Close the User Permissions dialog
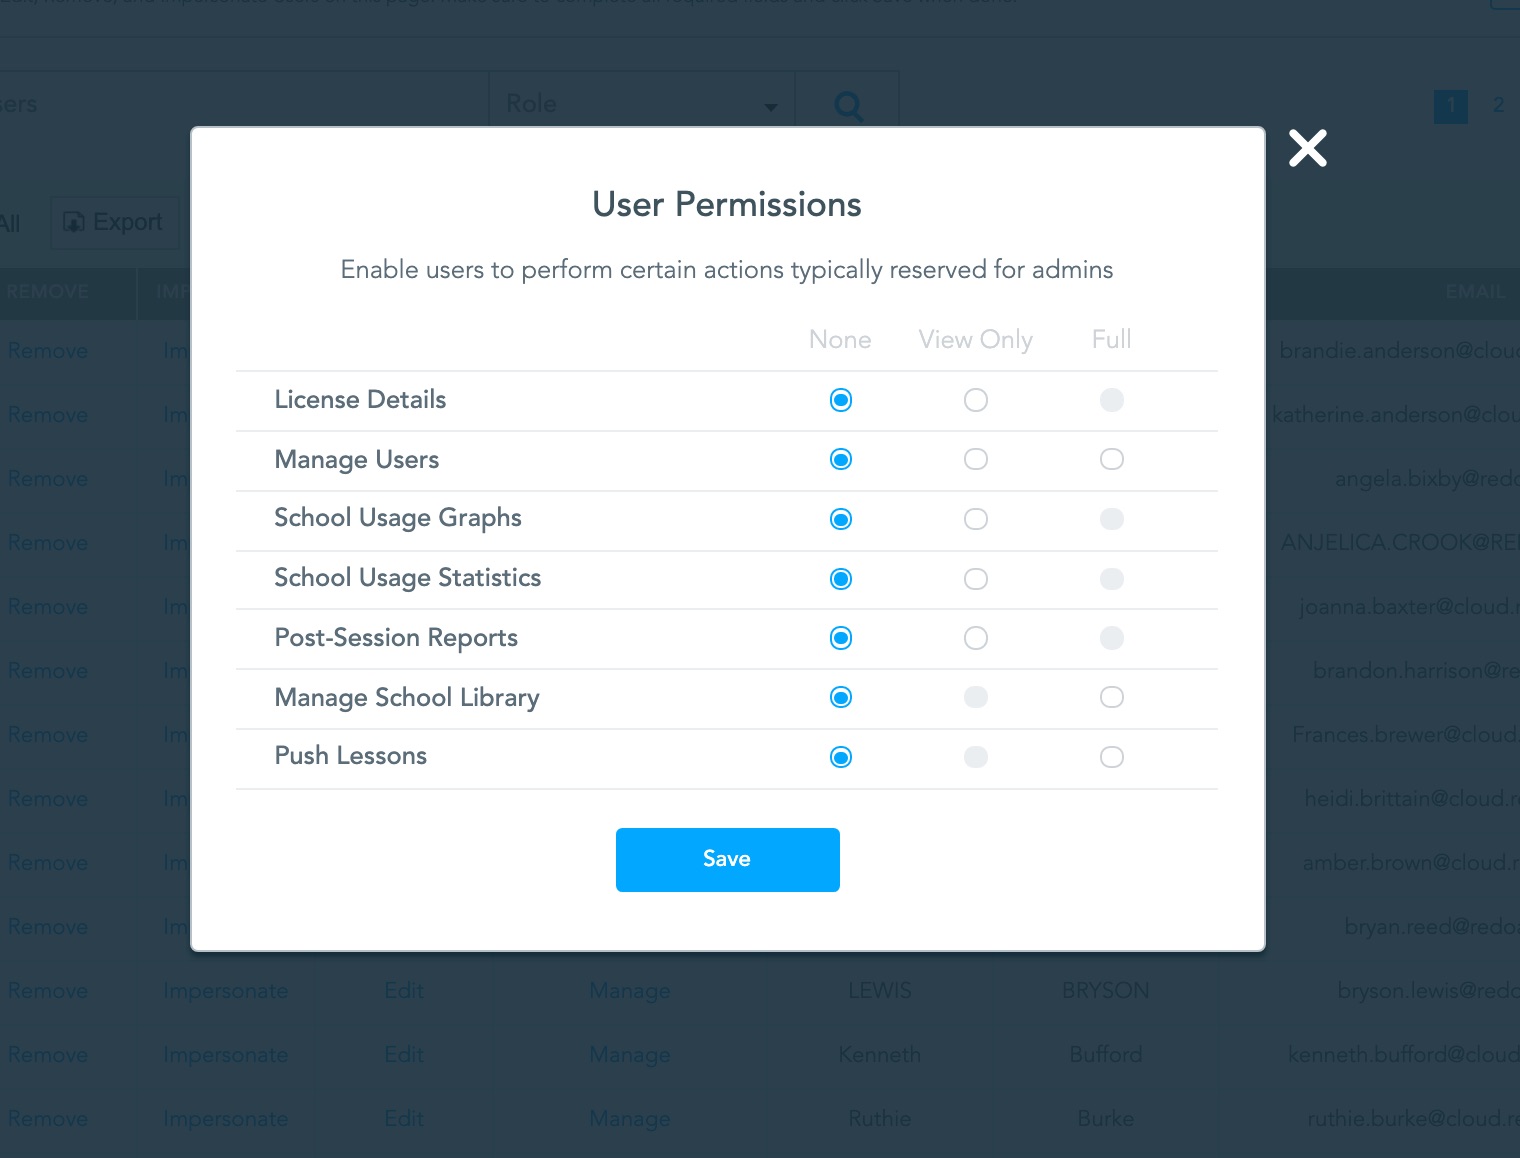 click(1307, 148)
